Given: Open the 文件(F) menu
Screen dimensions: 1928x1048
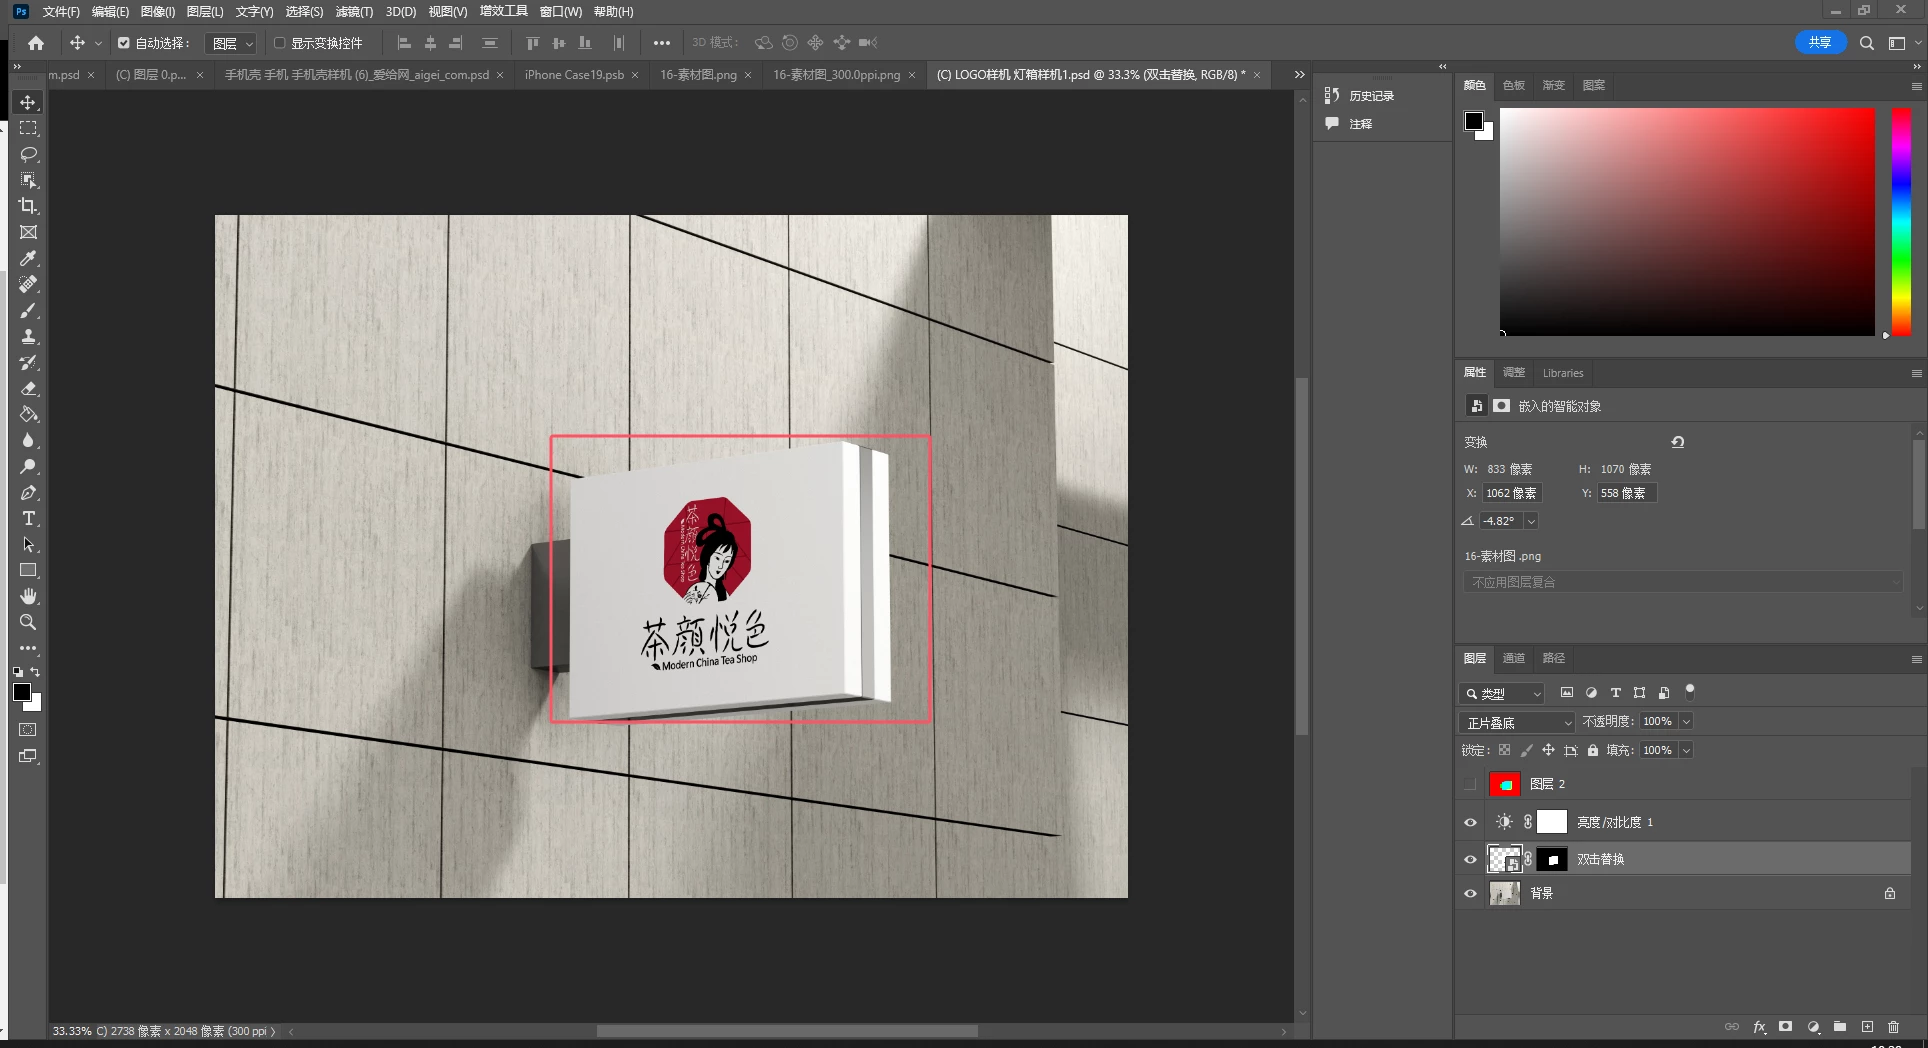Looking at the screenshot, I should (61, 12).
